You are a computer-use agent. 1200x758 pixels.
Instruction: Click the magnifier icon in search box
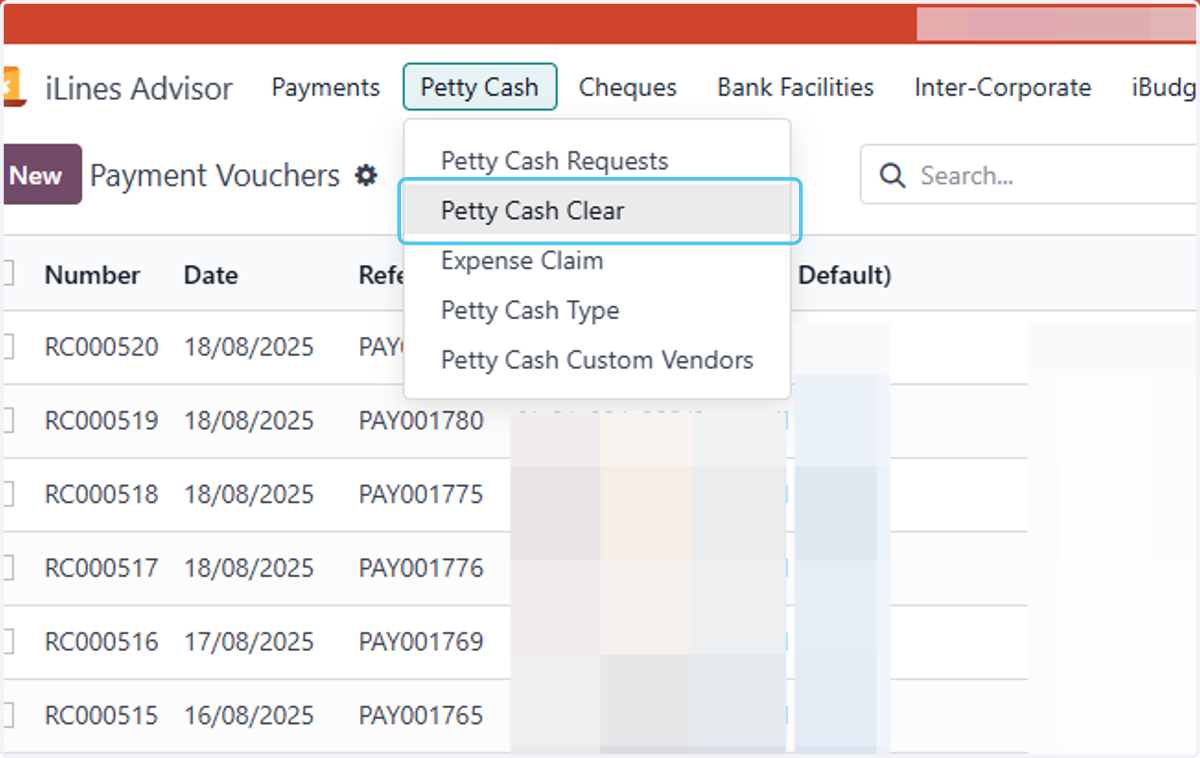click(892, 176)
